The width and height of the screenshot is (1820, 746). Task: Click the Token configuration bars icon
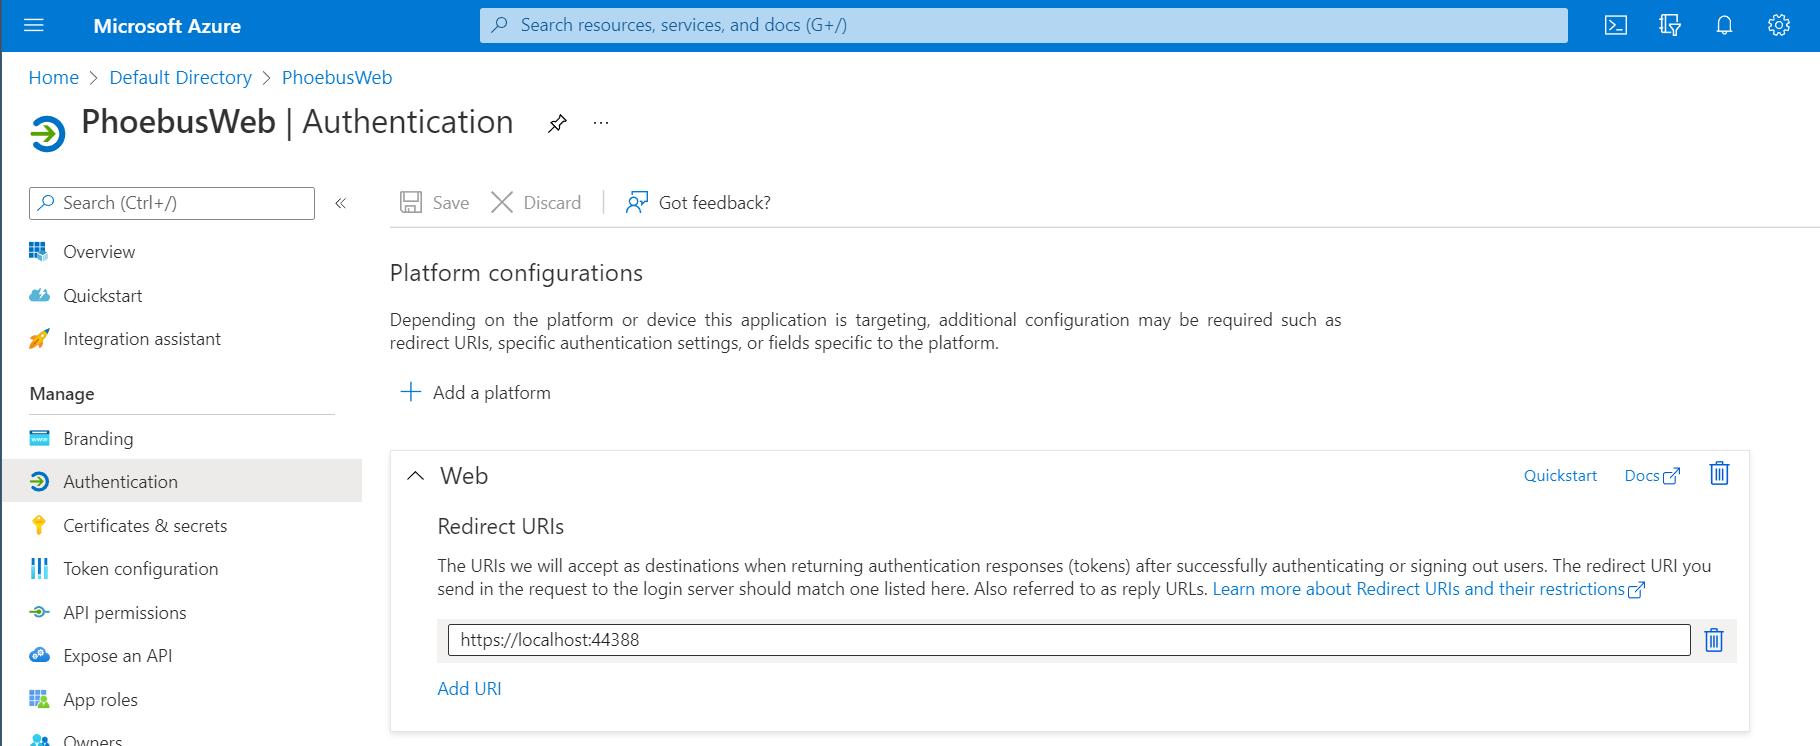tap(39, 569)
